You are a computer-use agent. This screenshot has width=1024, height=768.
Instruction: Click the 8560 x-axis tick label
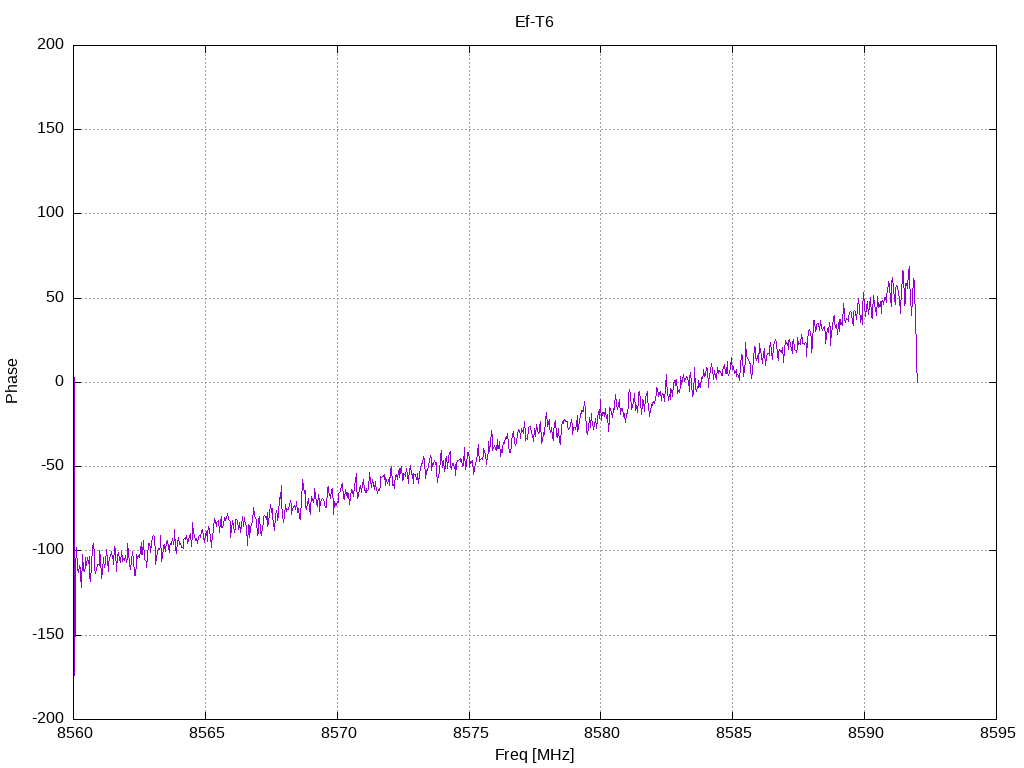pyautogui.click(x=73, y=734)
